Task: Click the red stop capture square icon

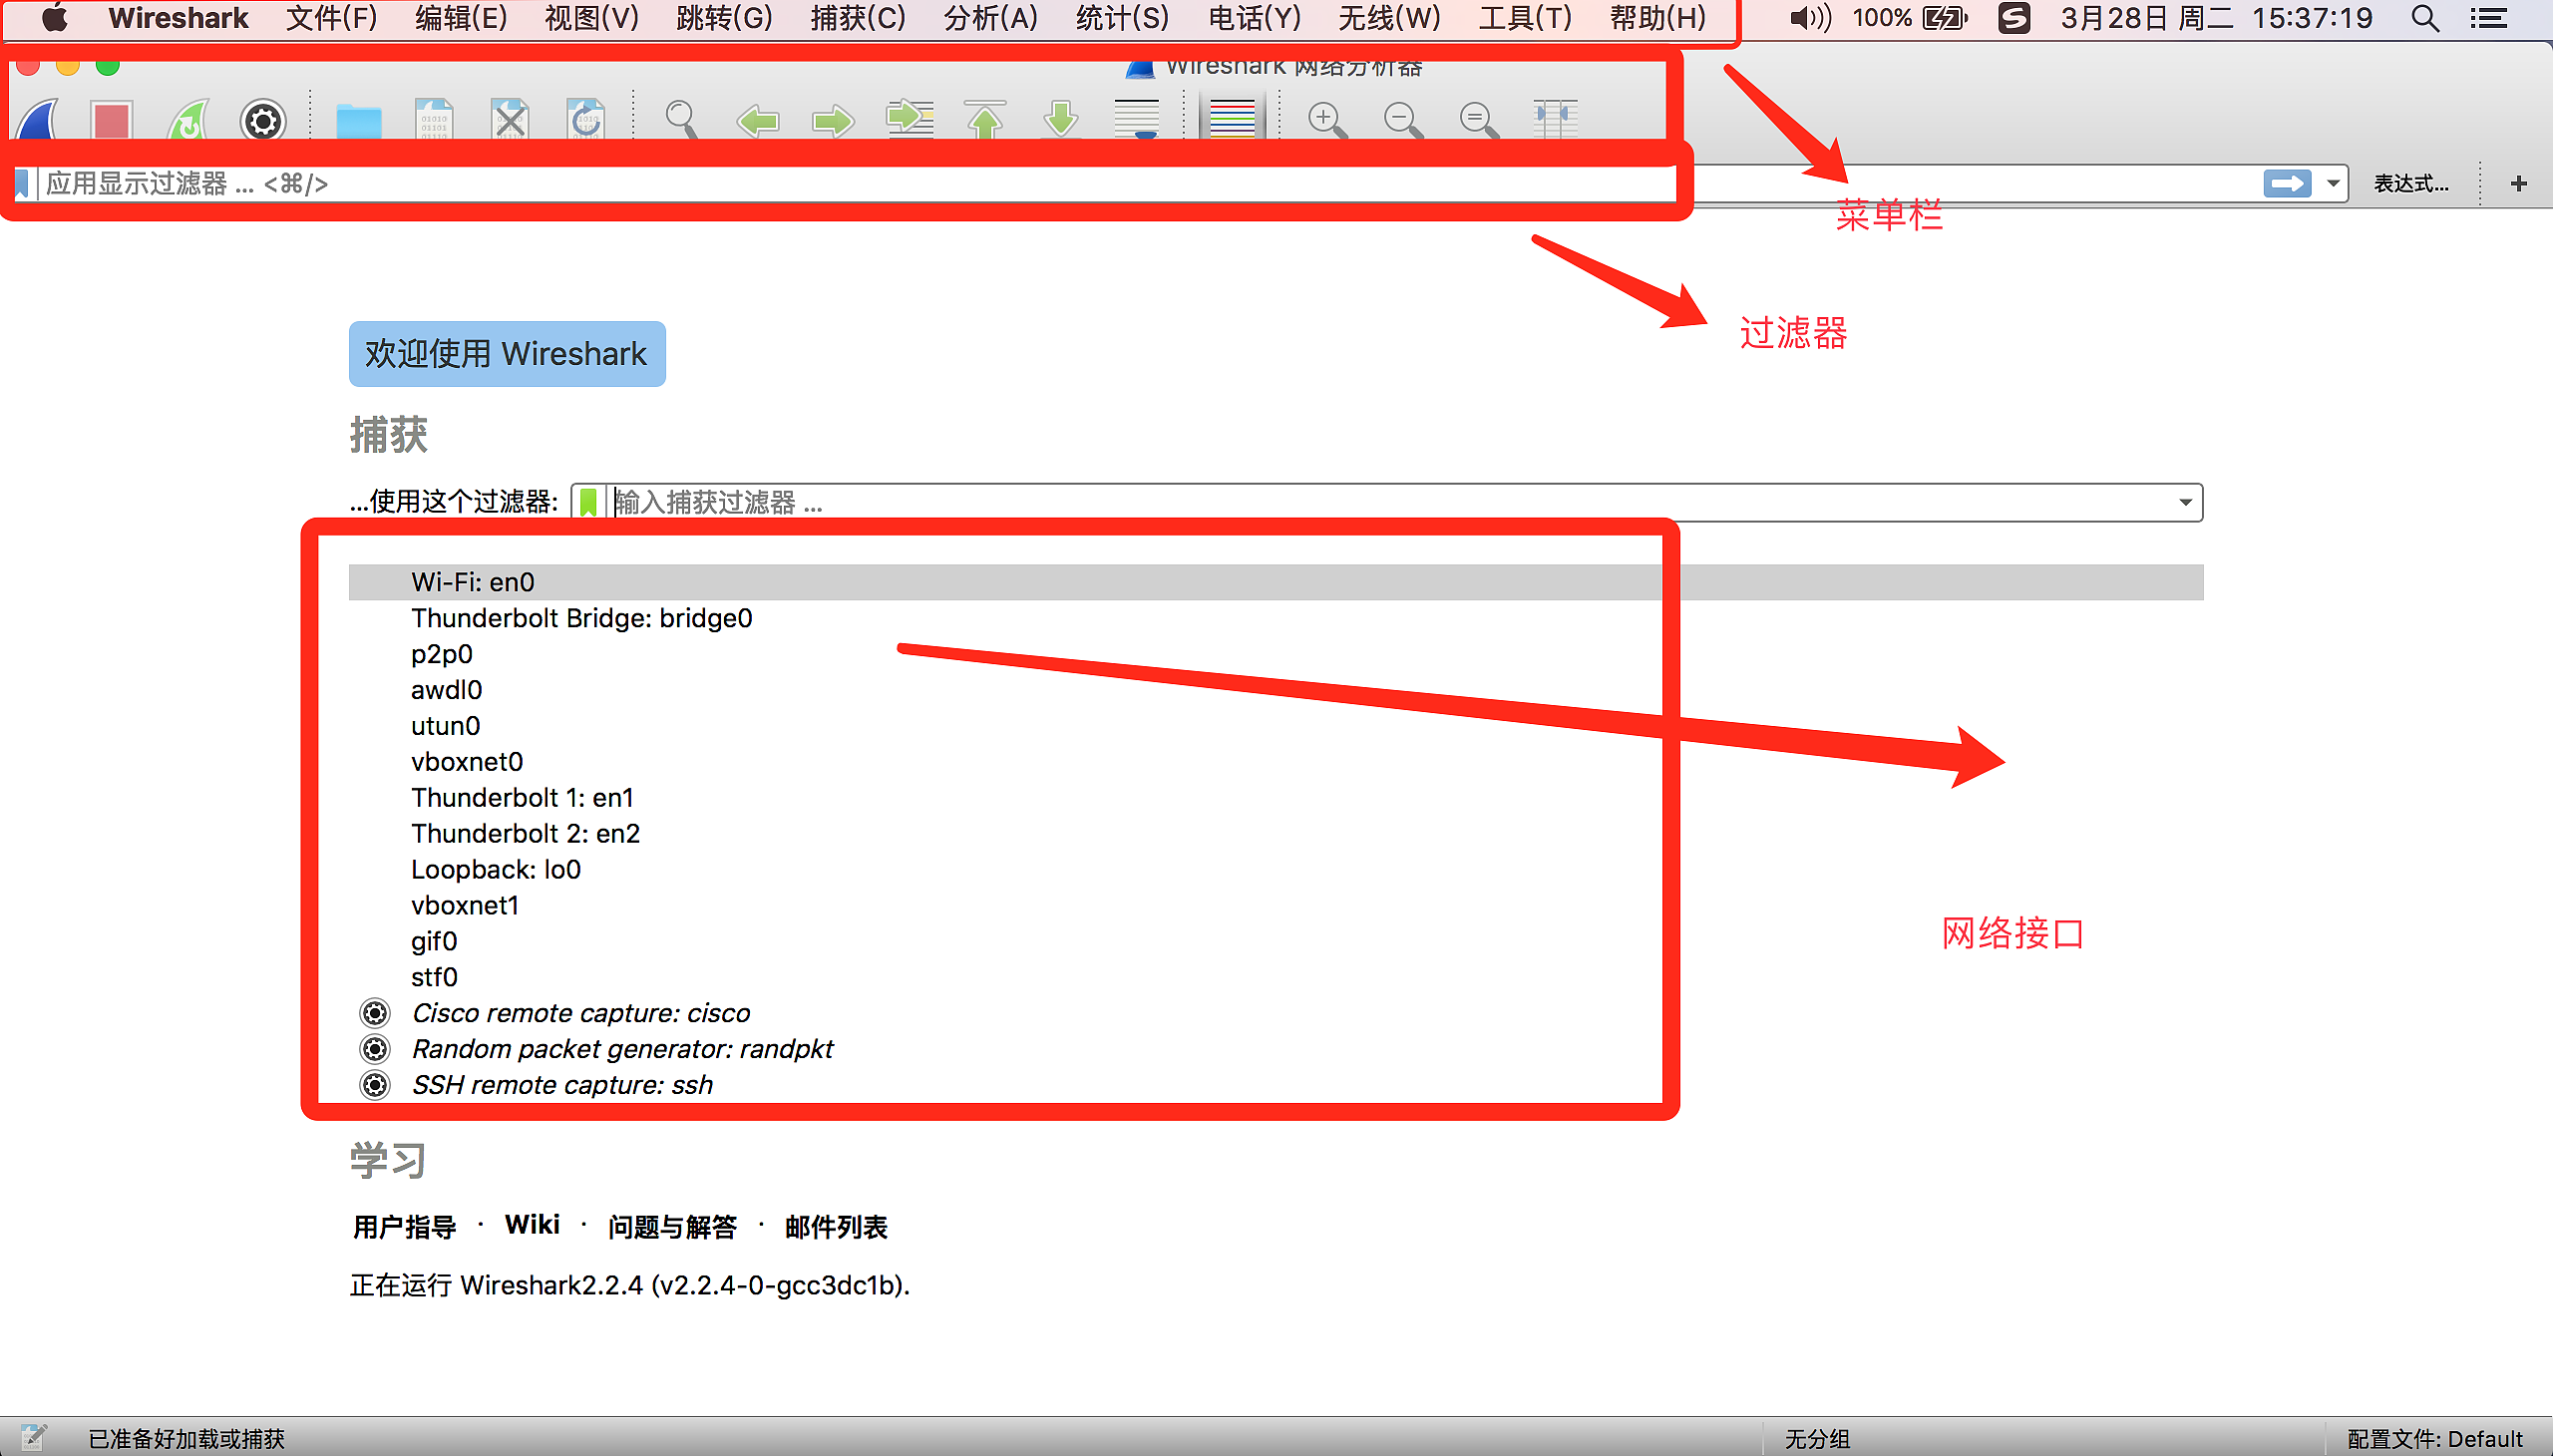Action: (x=111, y=120)
